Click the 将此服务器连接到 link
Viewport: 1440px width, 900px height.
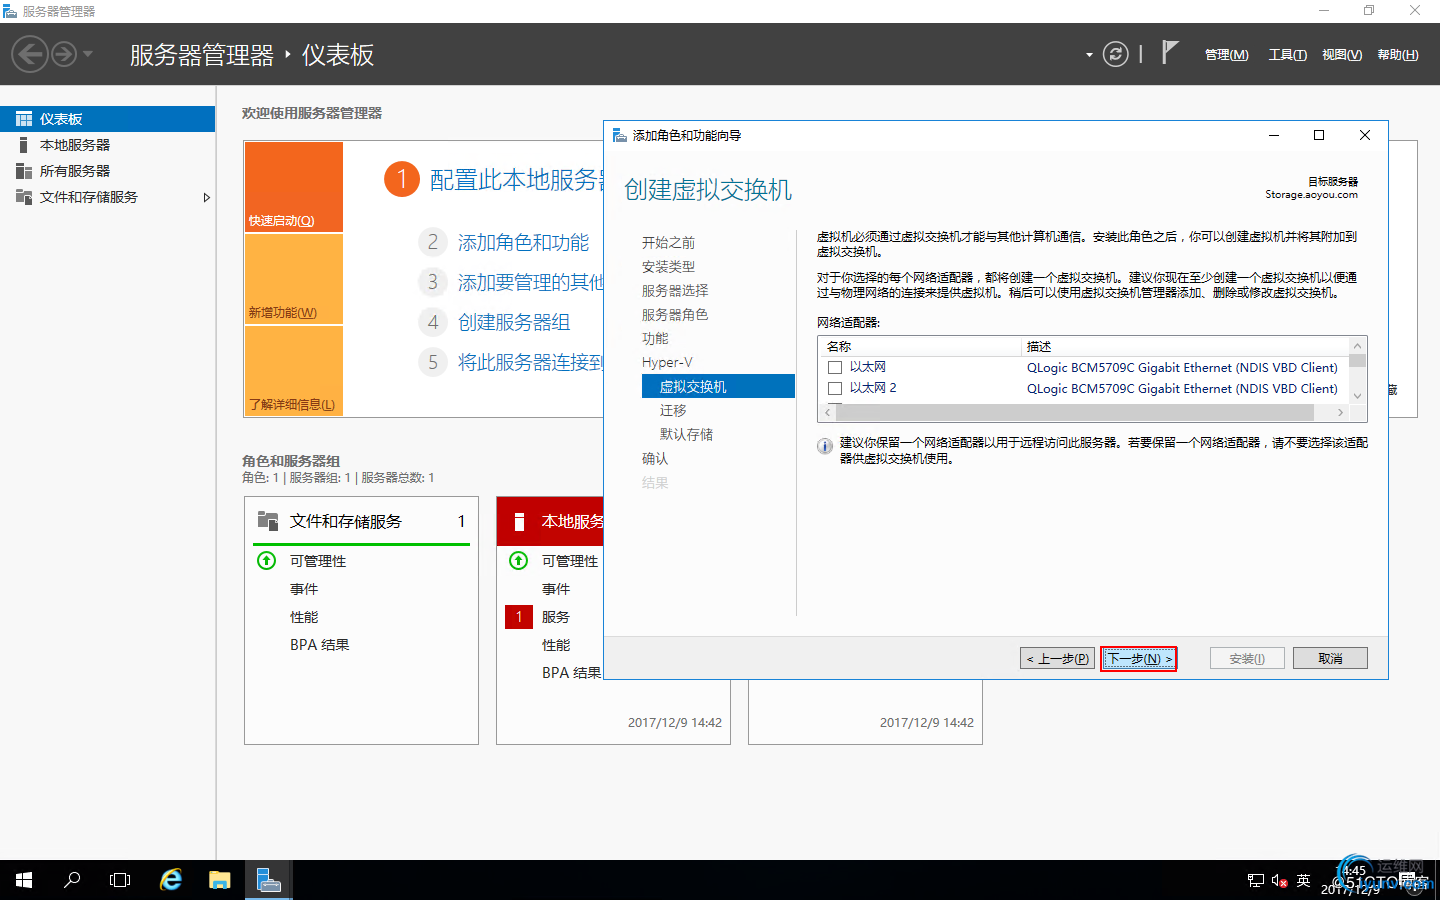531,363
